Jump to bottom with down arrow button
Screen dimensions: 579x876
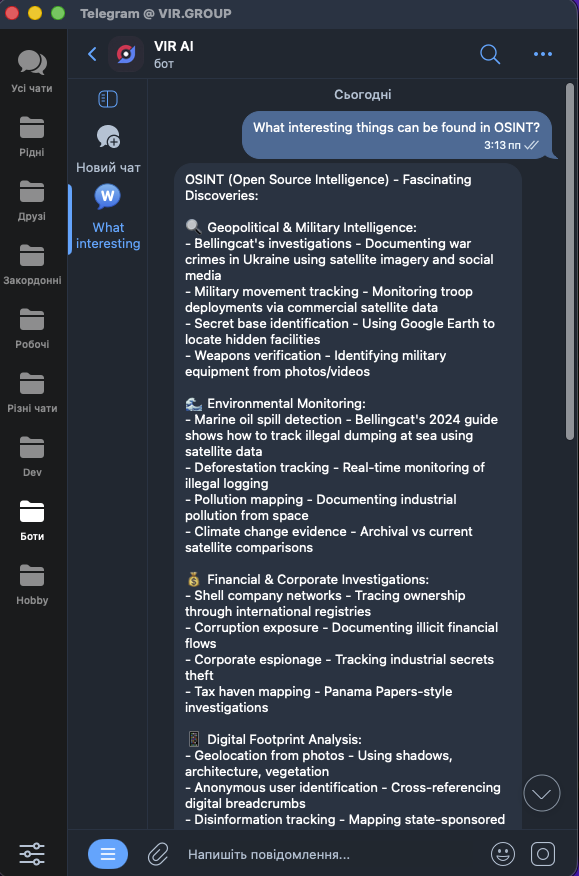pyautogui.click(x=542, y=793)
